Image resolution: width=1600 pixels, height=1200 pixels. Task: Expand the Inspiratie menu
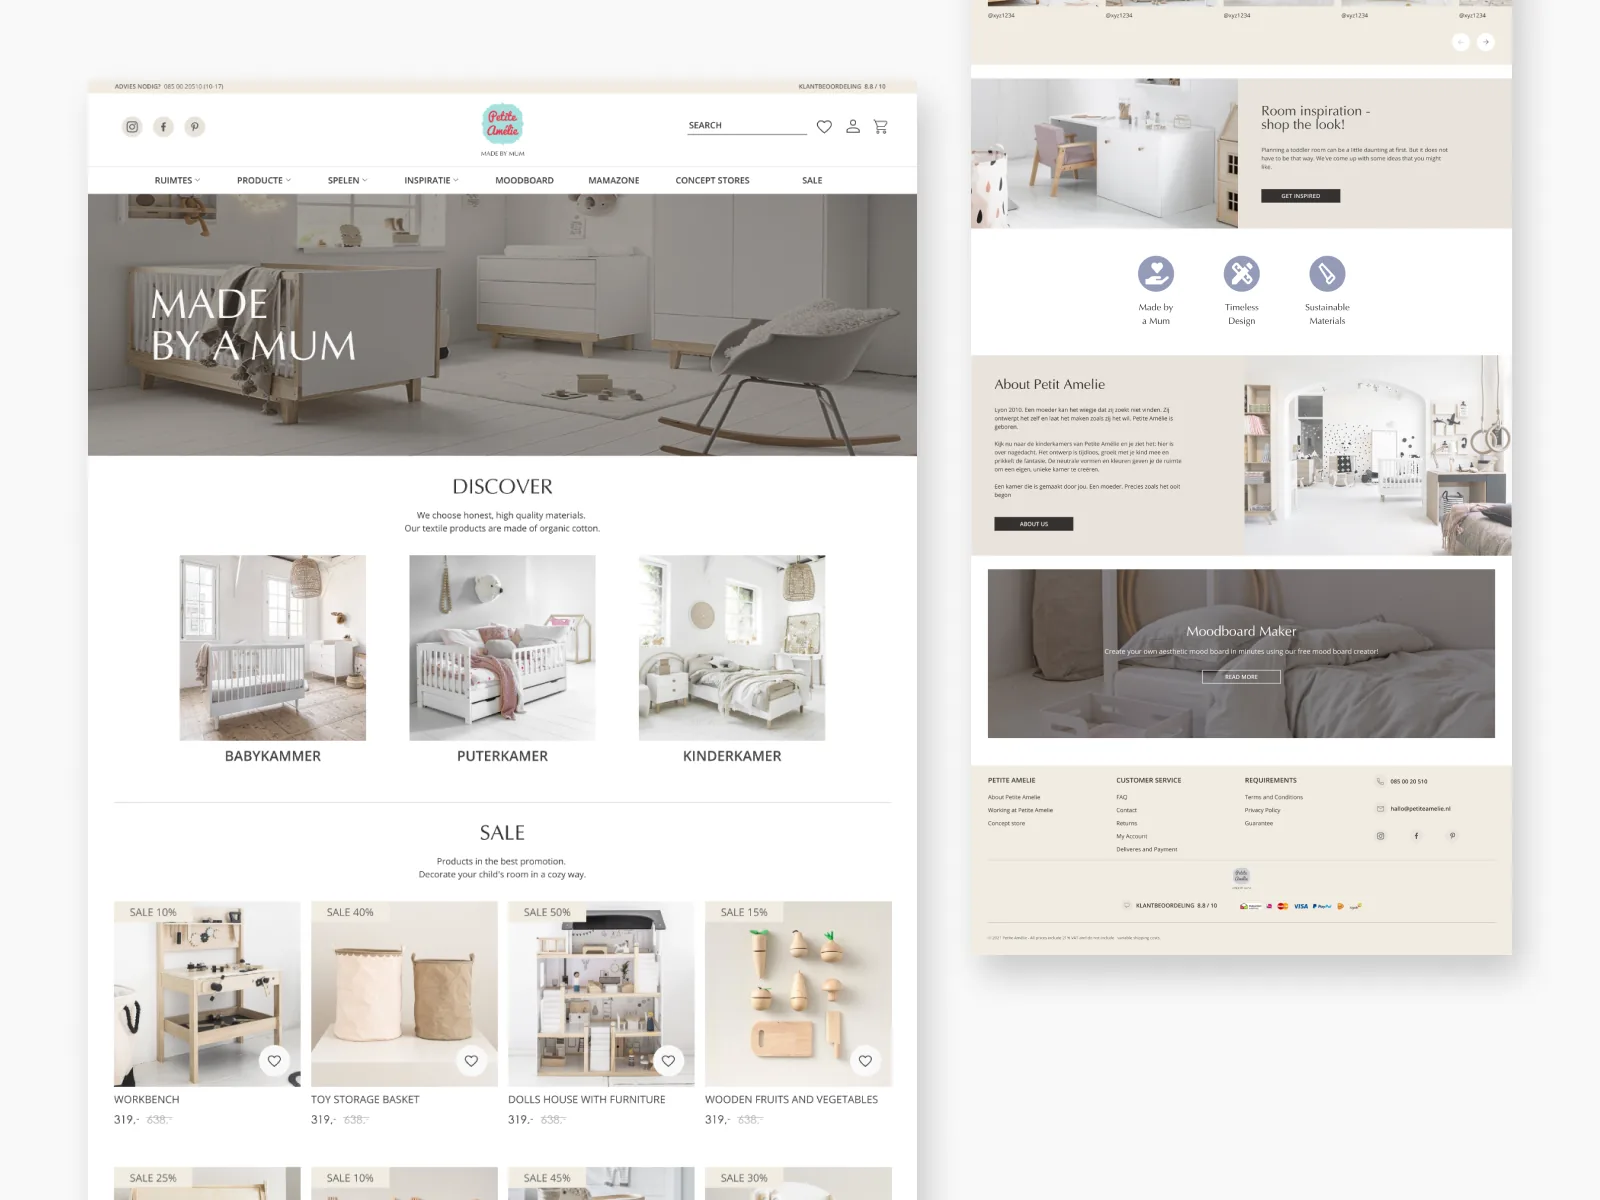431,180
